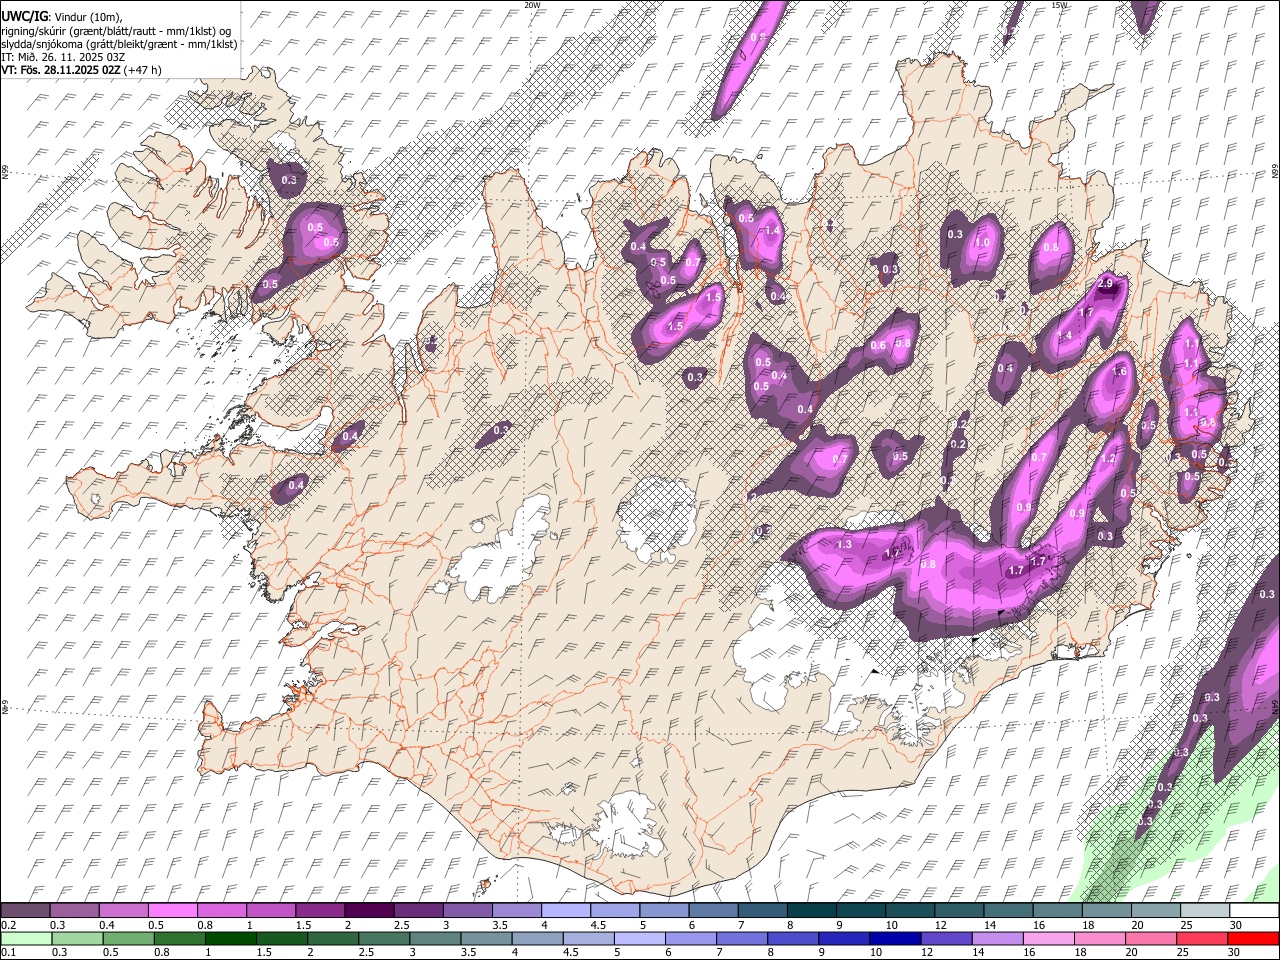
Task: Pick the first 0.2–0.3 swatch in the upper legend
Action: (25, 910)
